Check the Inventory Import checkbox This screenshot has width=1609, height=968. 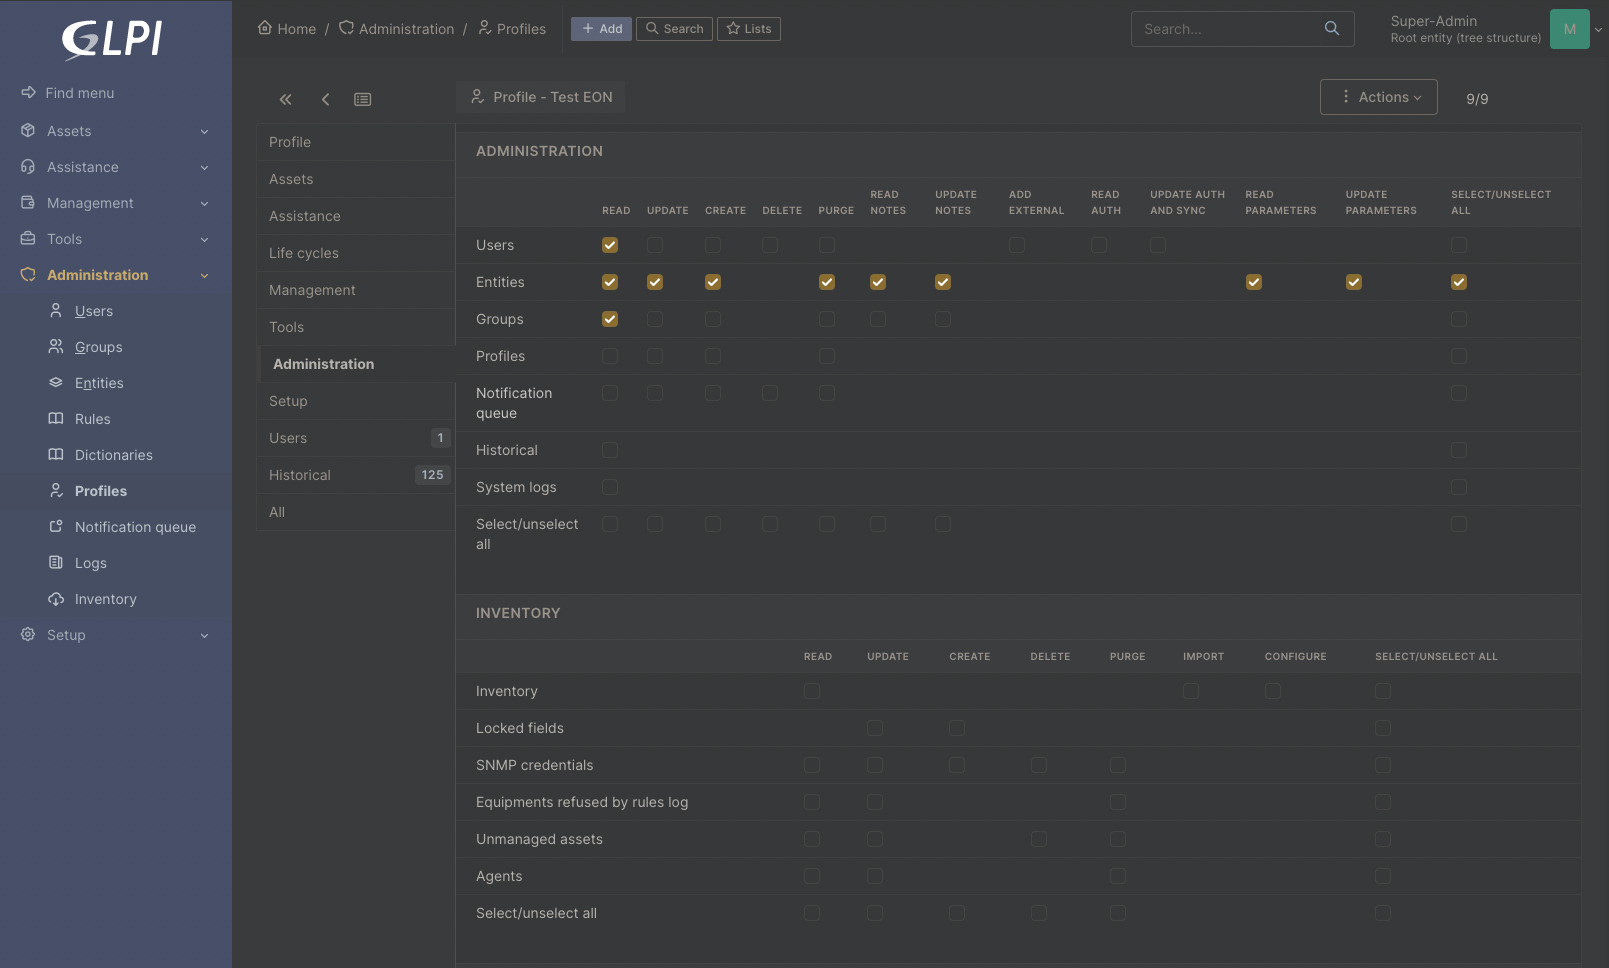coord(1191,691)
